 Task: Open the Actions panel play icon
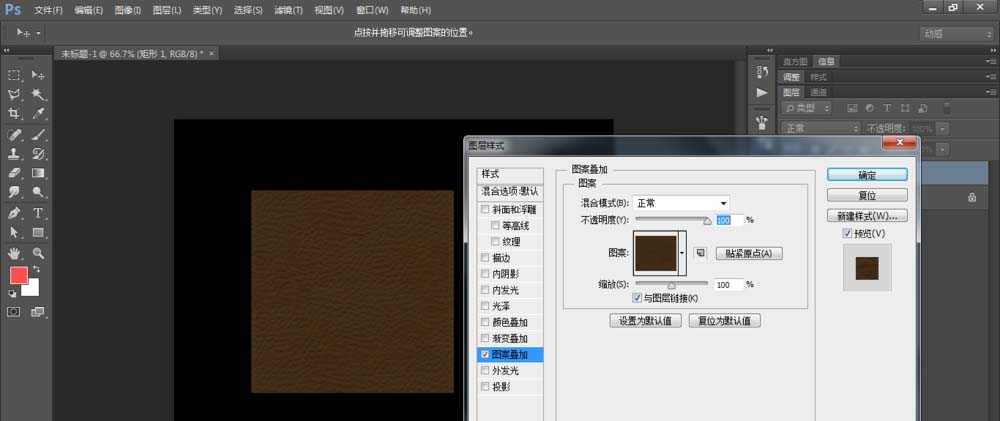coord(761,93)
